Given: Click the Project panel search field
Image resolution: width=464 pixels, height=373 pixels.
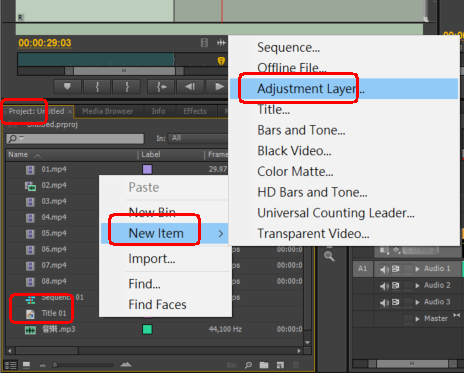Looking at the screenshot, I should 75,138.
